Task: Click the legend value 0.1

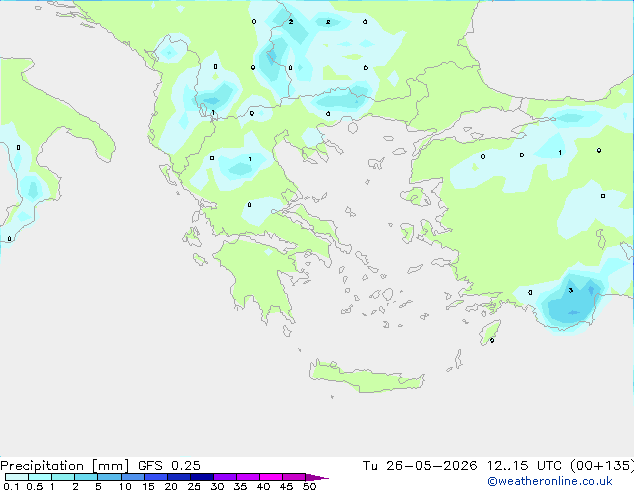Action: tap(10, 486)
